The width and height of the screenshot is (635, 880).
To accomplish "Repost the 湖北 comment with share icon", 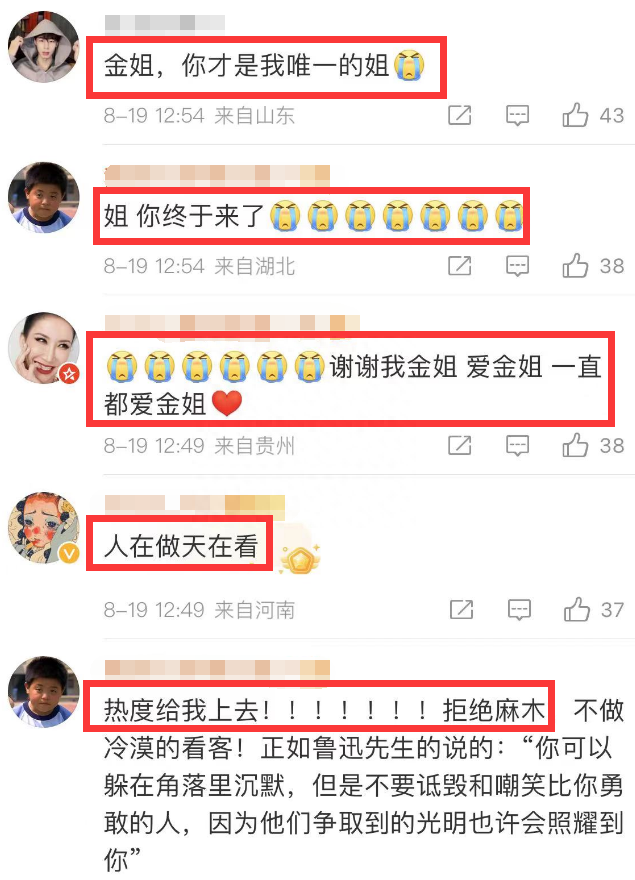I will coord(459,265).
